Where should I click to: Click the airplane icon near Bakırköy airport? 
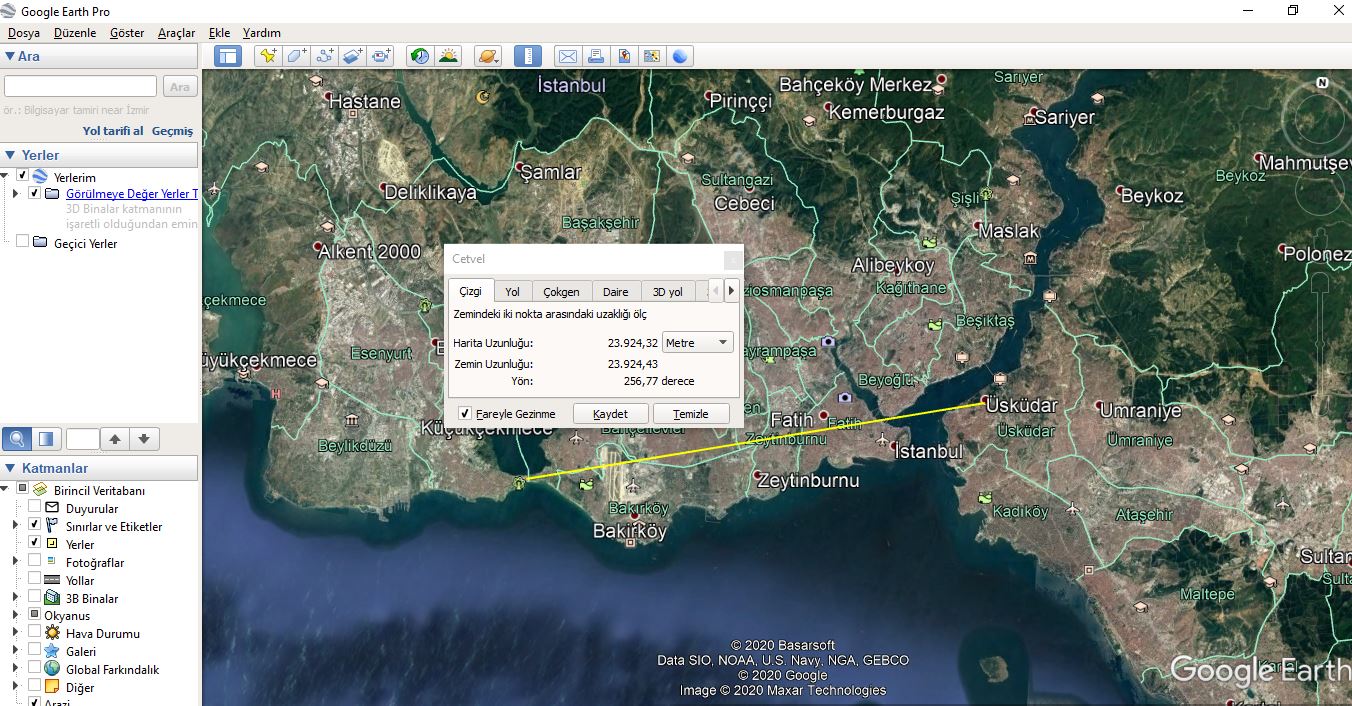[x=633, y=487]
